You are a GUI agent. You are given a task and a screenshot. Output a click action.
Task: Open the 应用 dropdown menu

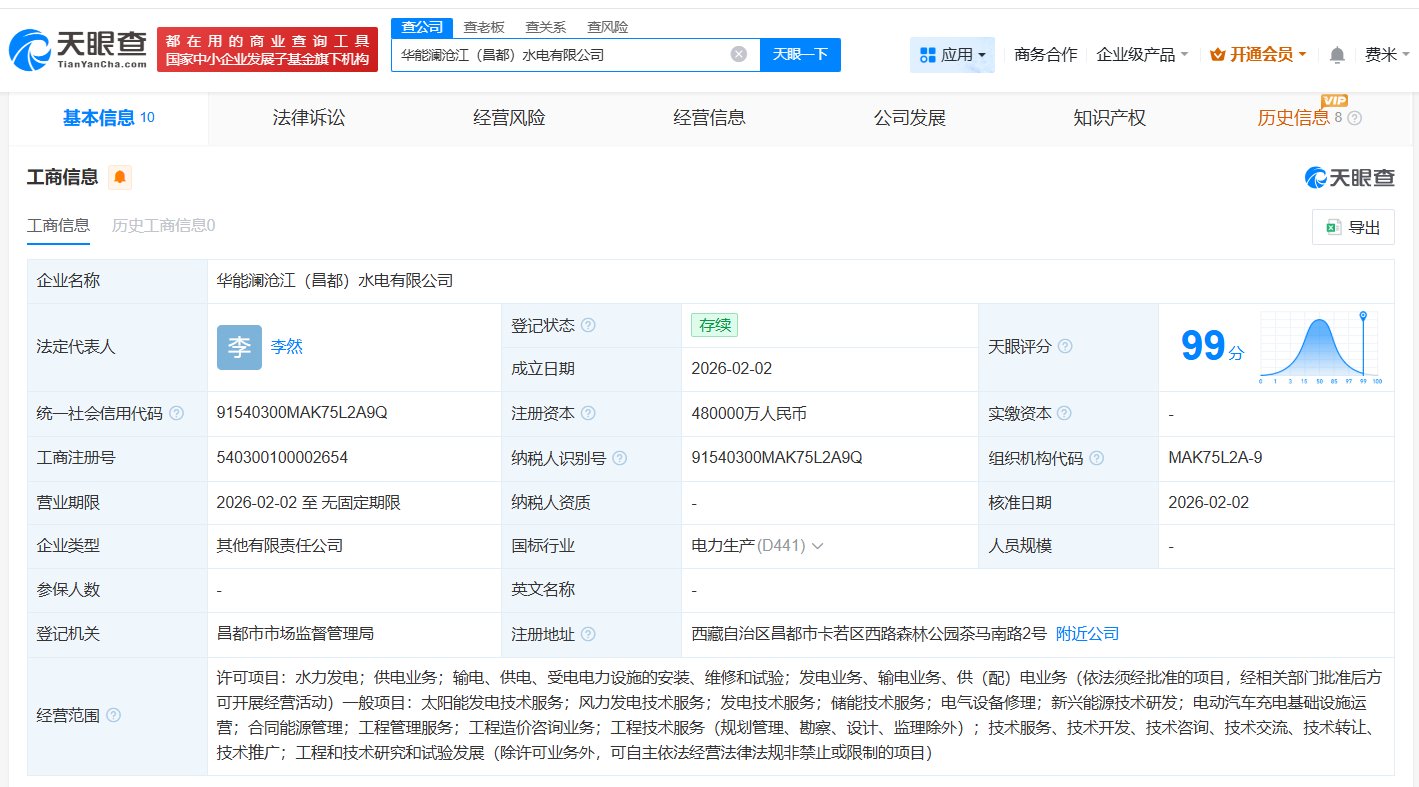(x=952, y=55)
